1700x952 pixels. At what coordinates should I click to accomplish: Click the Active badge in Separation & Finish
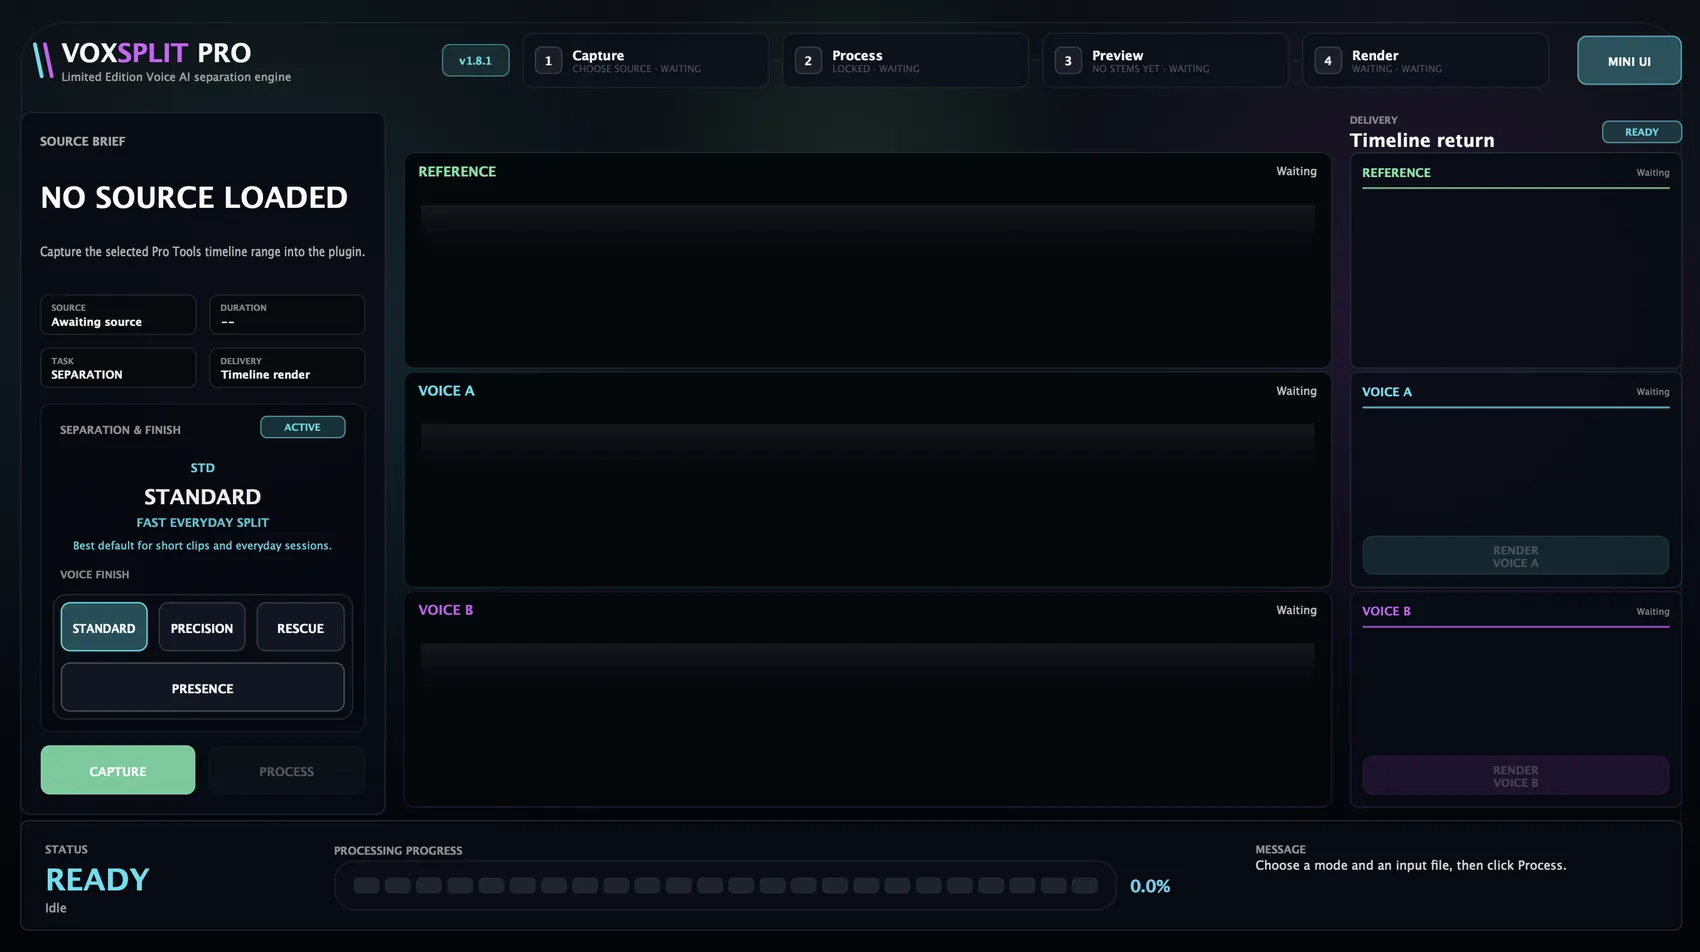pos(302,427)
